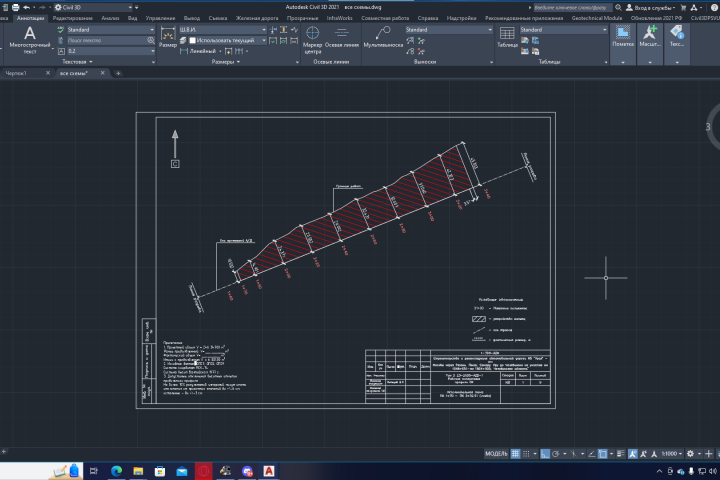Click the workspace settings gear in status bar
This screenshot has height=480, width=720.
[690, 454]
